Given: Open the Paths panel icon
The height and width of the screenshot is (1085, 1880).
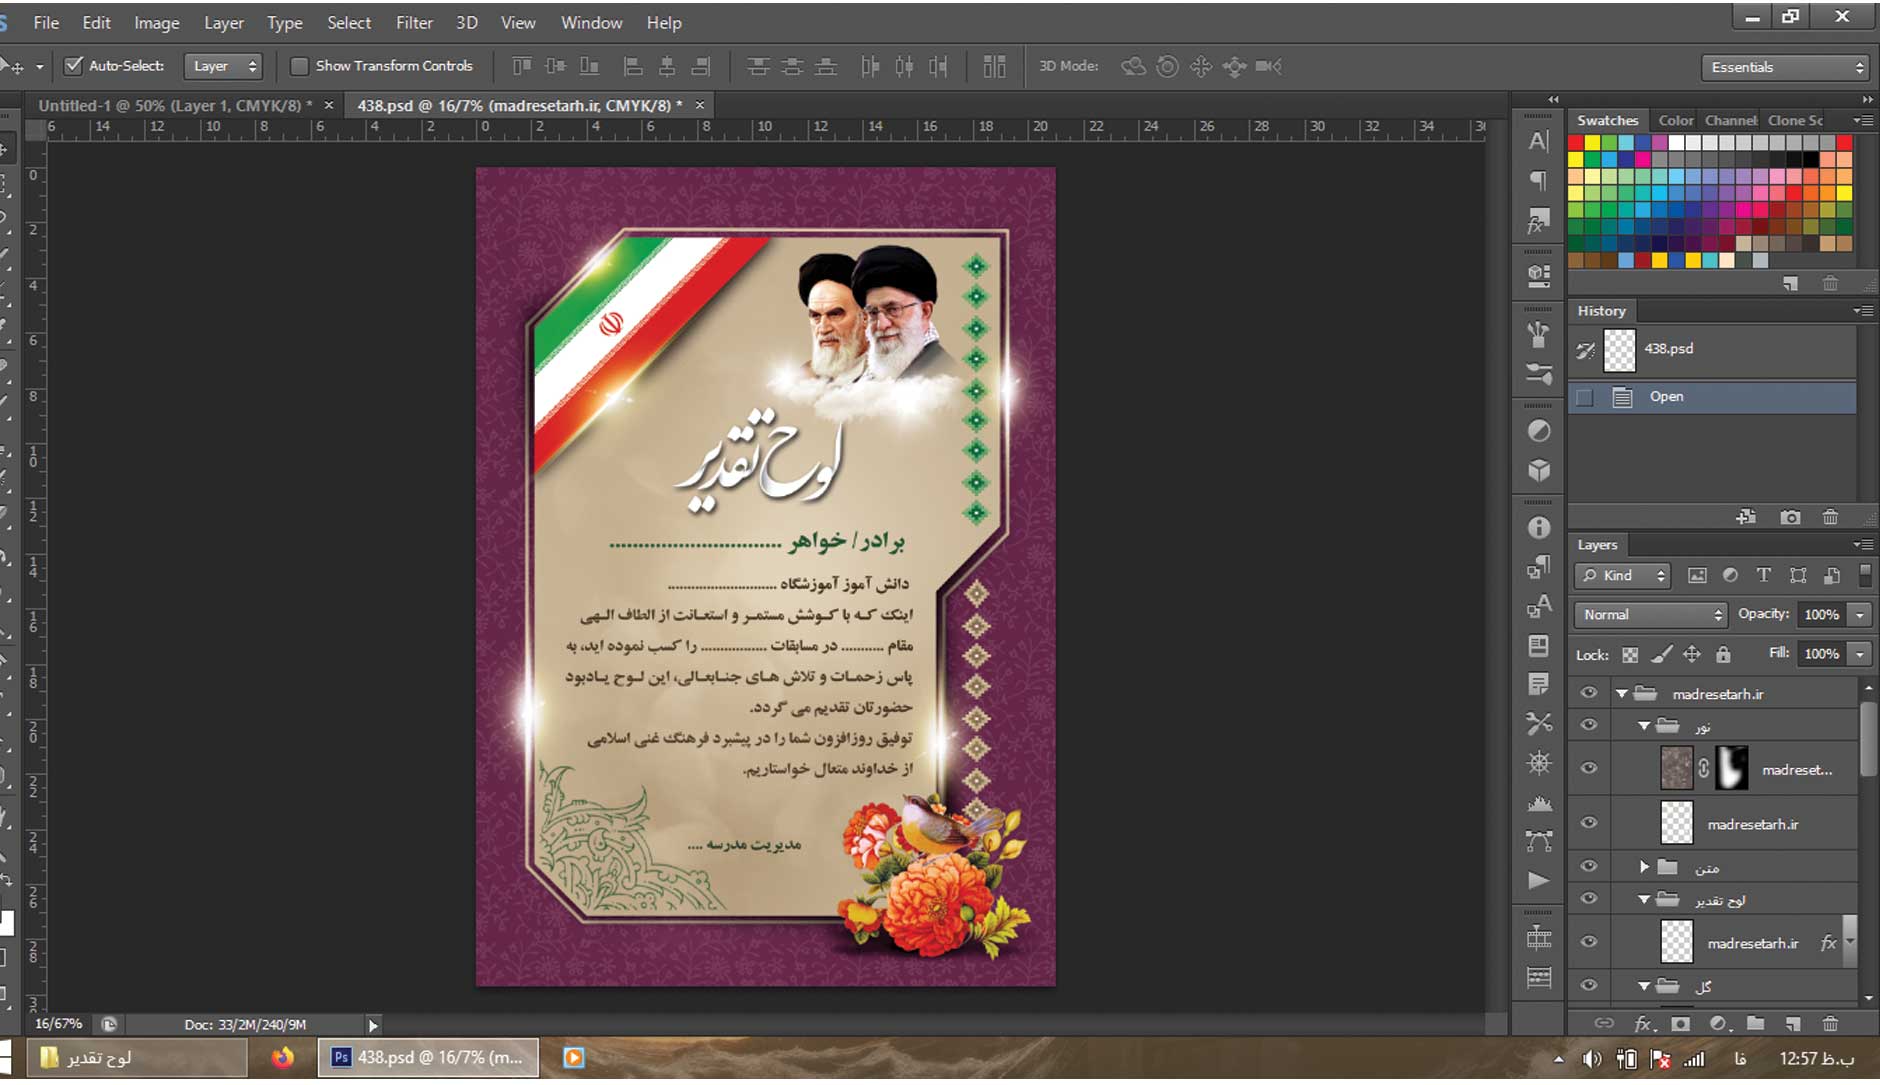Looking at the screenshot, I should (1539, 842).
